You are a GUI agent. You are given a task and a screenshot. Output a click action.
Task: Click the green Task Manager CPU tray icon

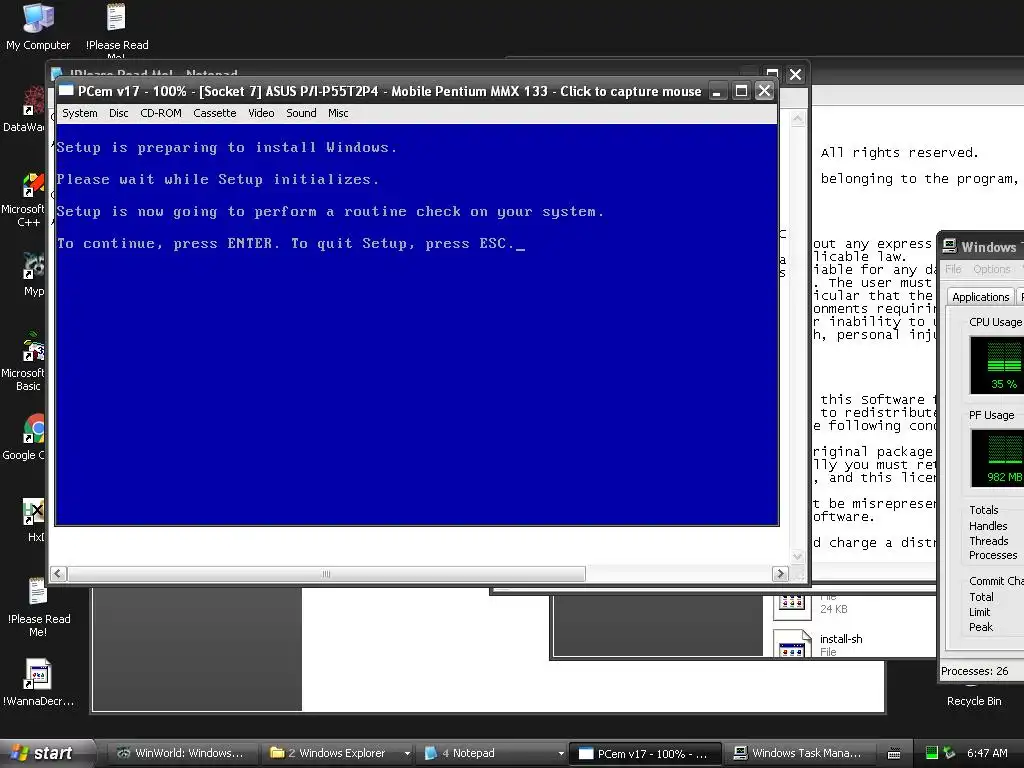click(x=932, y=753)
